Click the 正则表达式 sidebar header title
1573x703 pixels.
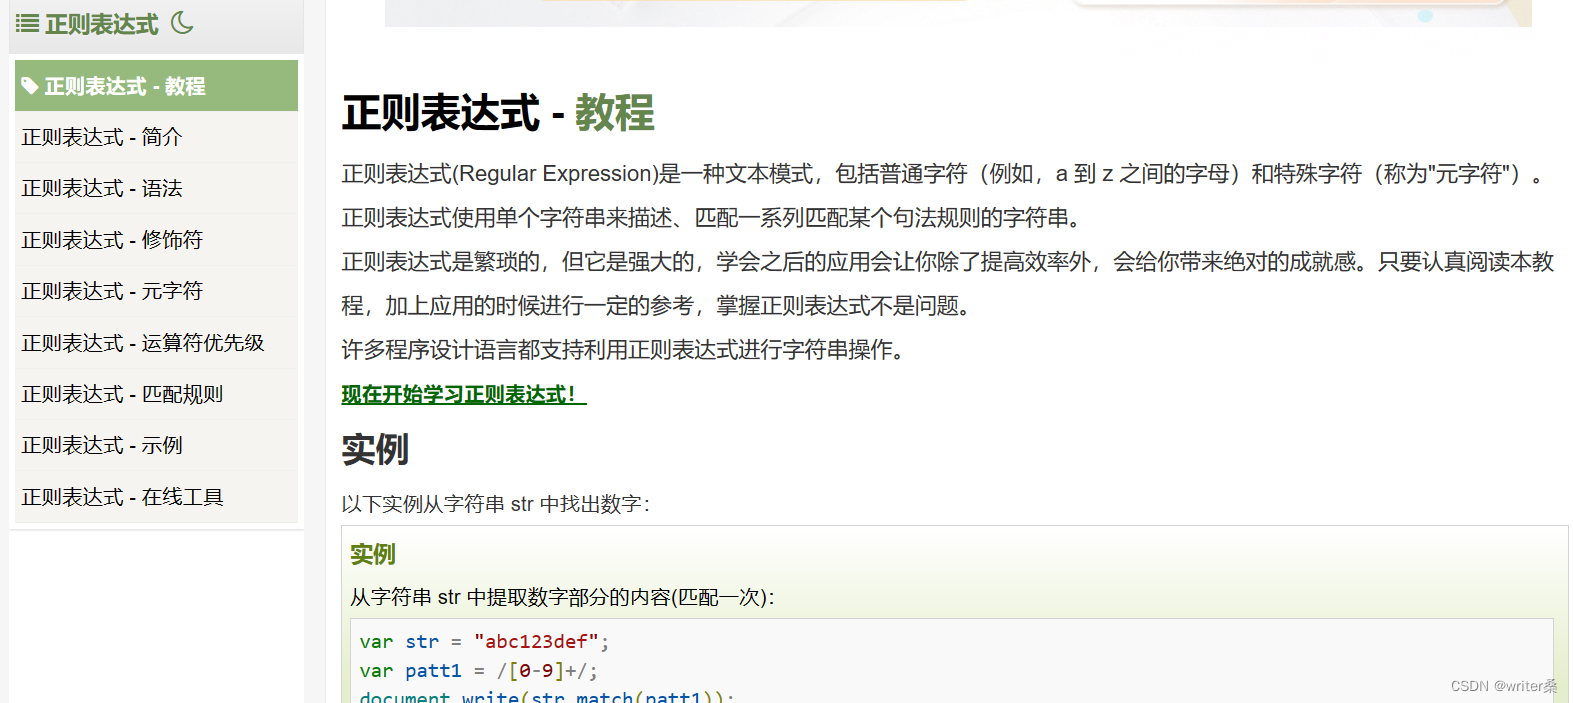coord(101,24)
